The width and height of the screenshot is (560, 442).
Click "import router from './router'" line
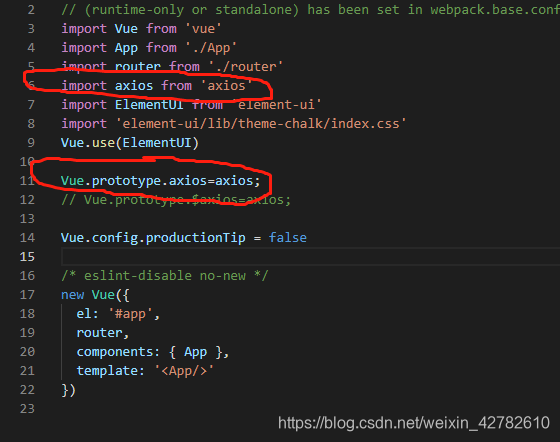(x=172, y=66)
